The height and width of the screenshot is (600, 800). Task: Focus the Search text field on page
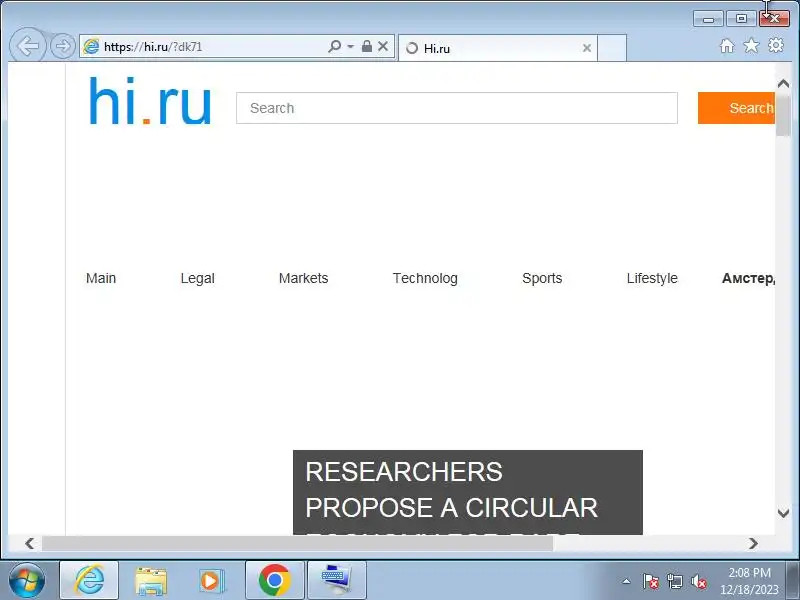tap(457, 108)
